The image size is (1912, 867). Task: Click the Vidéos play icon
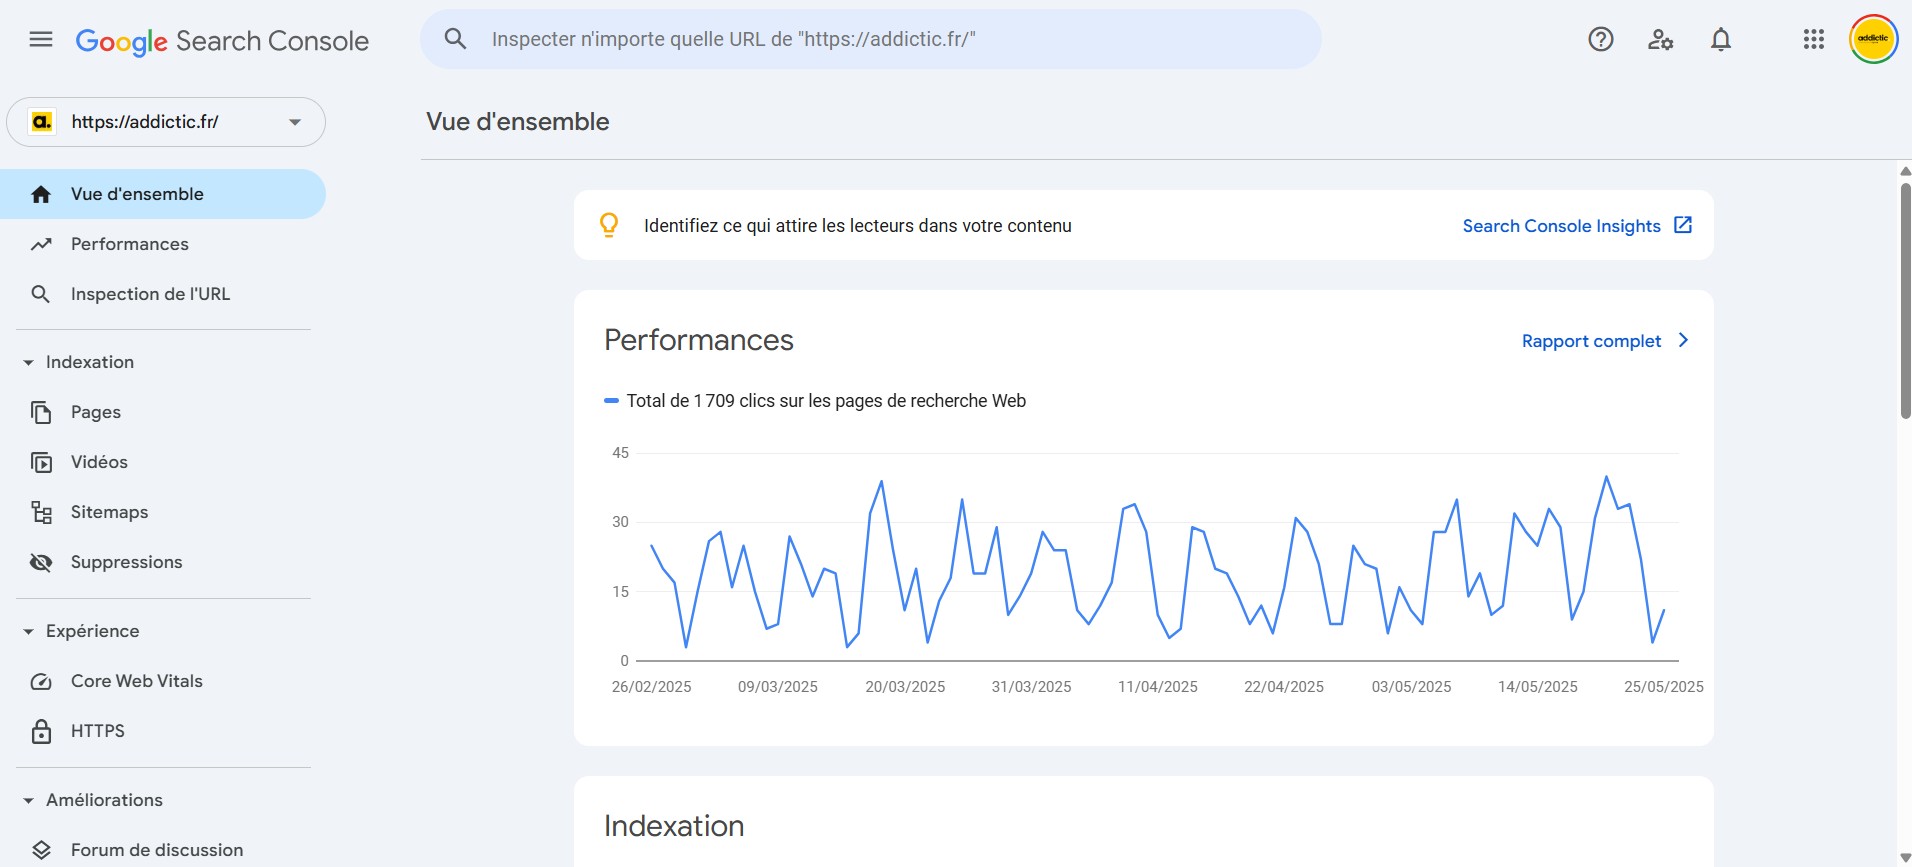tap(41, 462)
